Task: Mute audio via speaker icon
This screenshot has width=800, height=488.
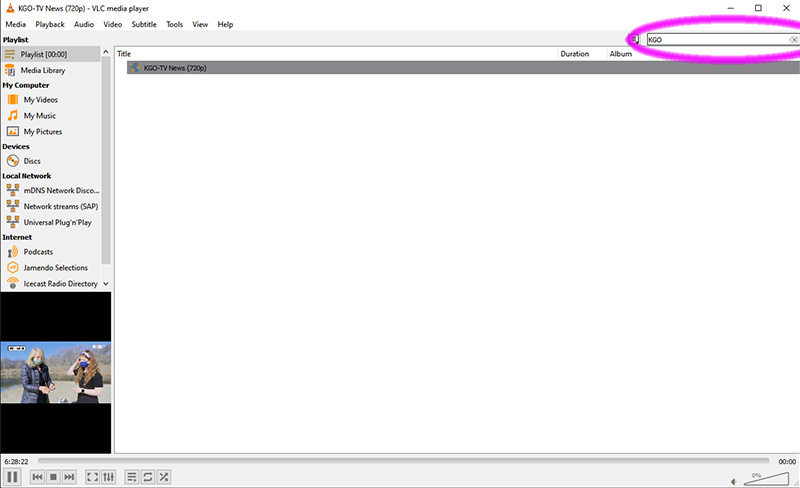Action: pyautogui.click(x=734, y=481)
